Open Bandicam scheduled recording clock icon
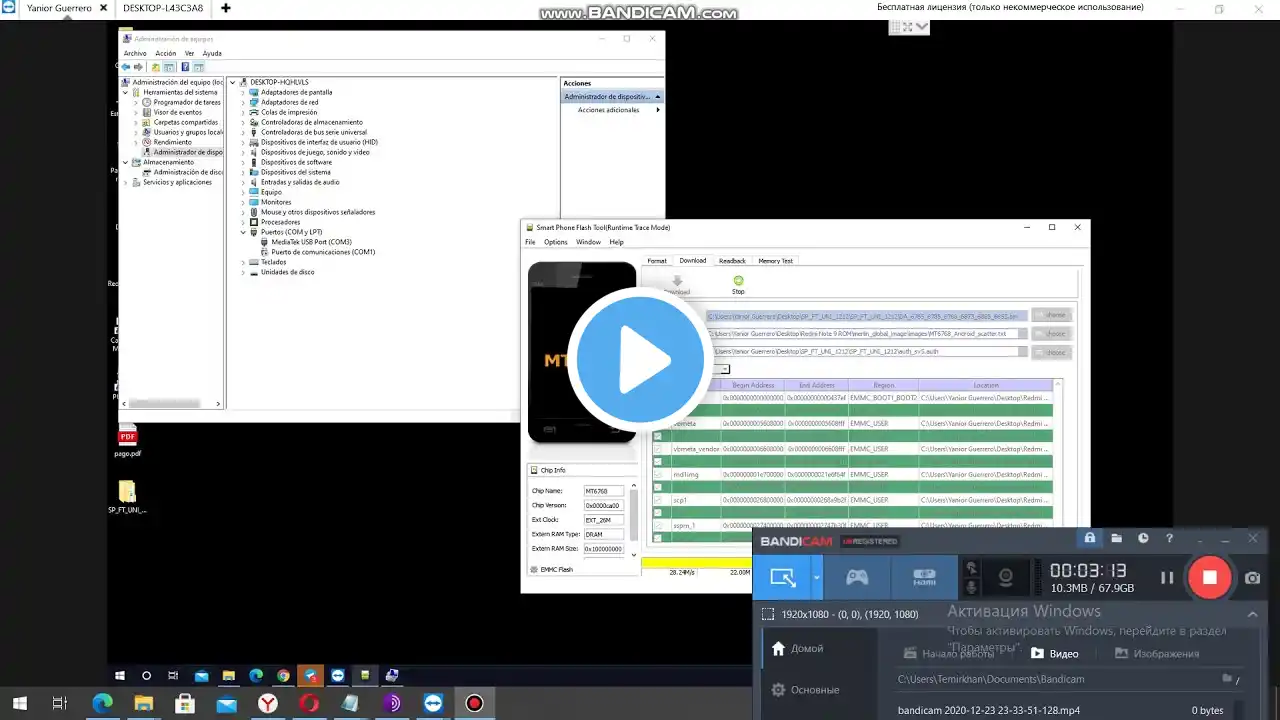 click(x=1143, y=538)
